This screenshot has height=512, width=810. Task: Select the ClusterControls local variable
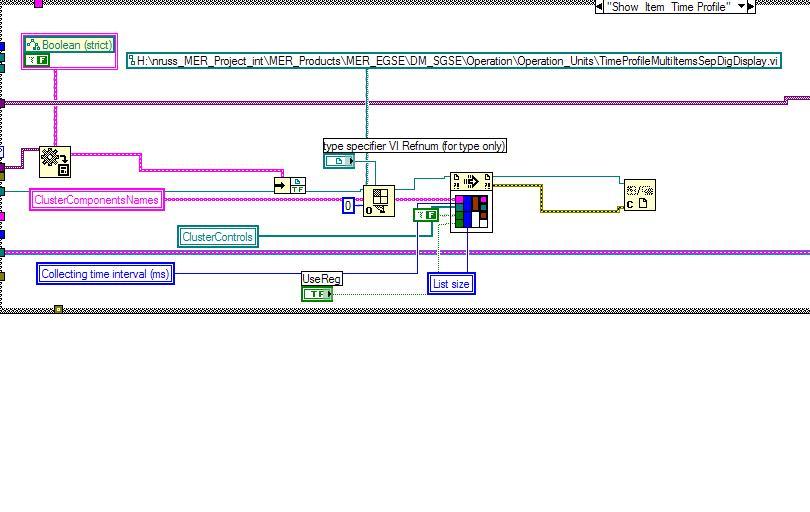[x=217, y=237]
